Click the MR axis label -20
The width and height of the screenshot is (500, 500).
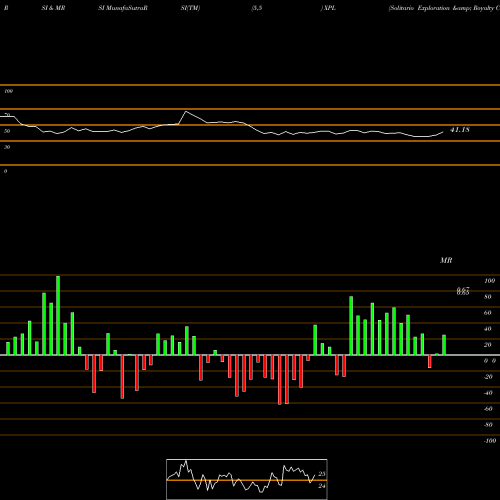coord(488,377)
